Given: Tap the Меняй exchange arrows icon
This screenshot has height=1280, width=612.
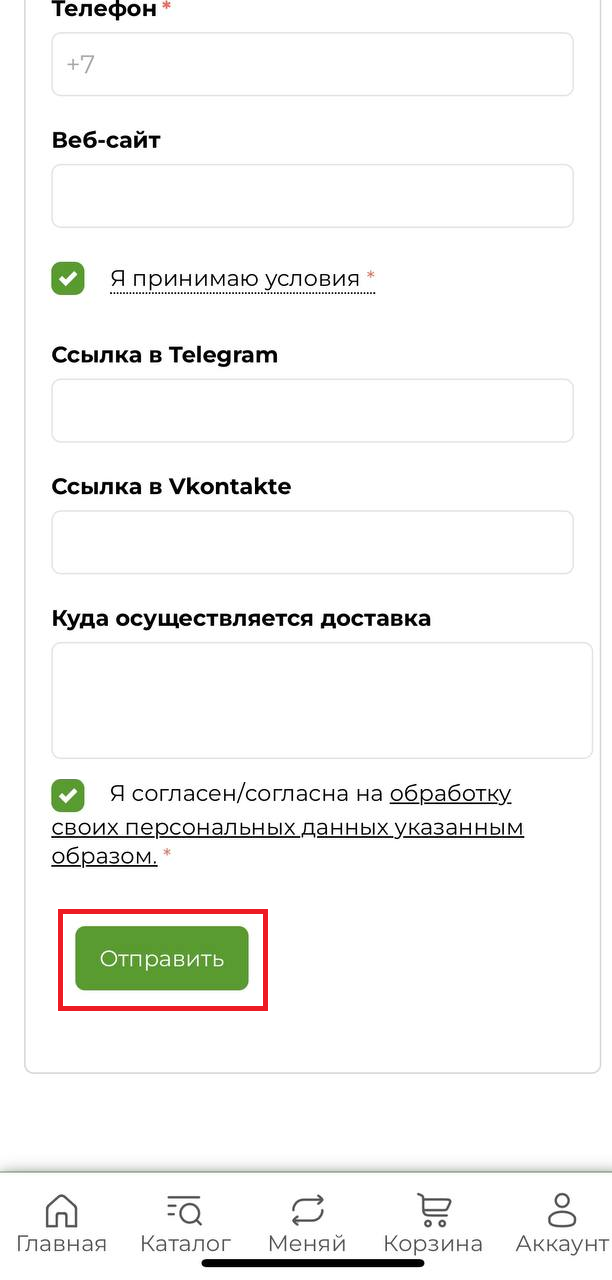Looking at the screenshot, I should pos(307,1210).
